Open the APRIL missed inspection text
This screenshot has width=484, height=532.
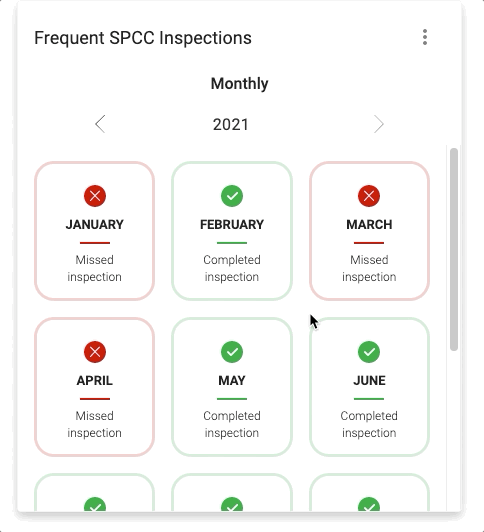click(94, 424)
